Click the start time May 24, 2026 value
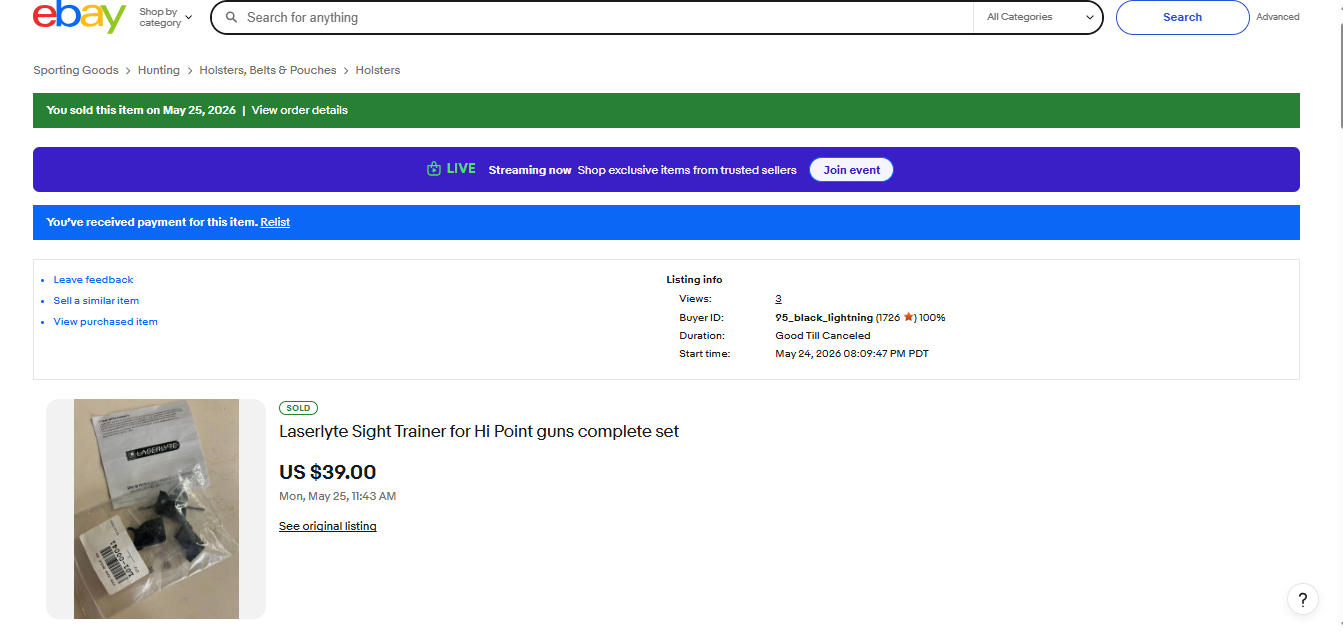The height and width of the screenshot is (631, 1343). (852, 354)
